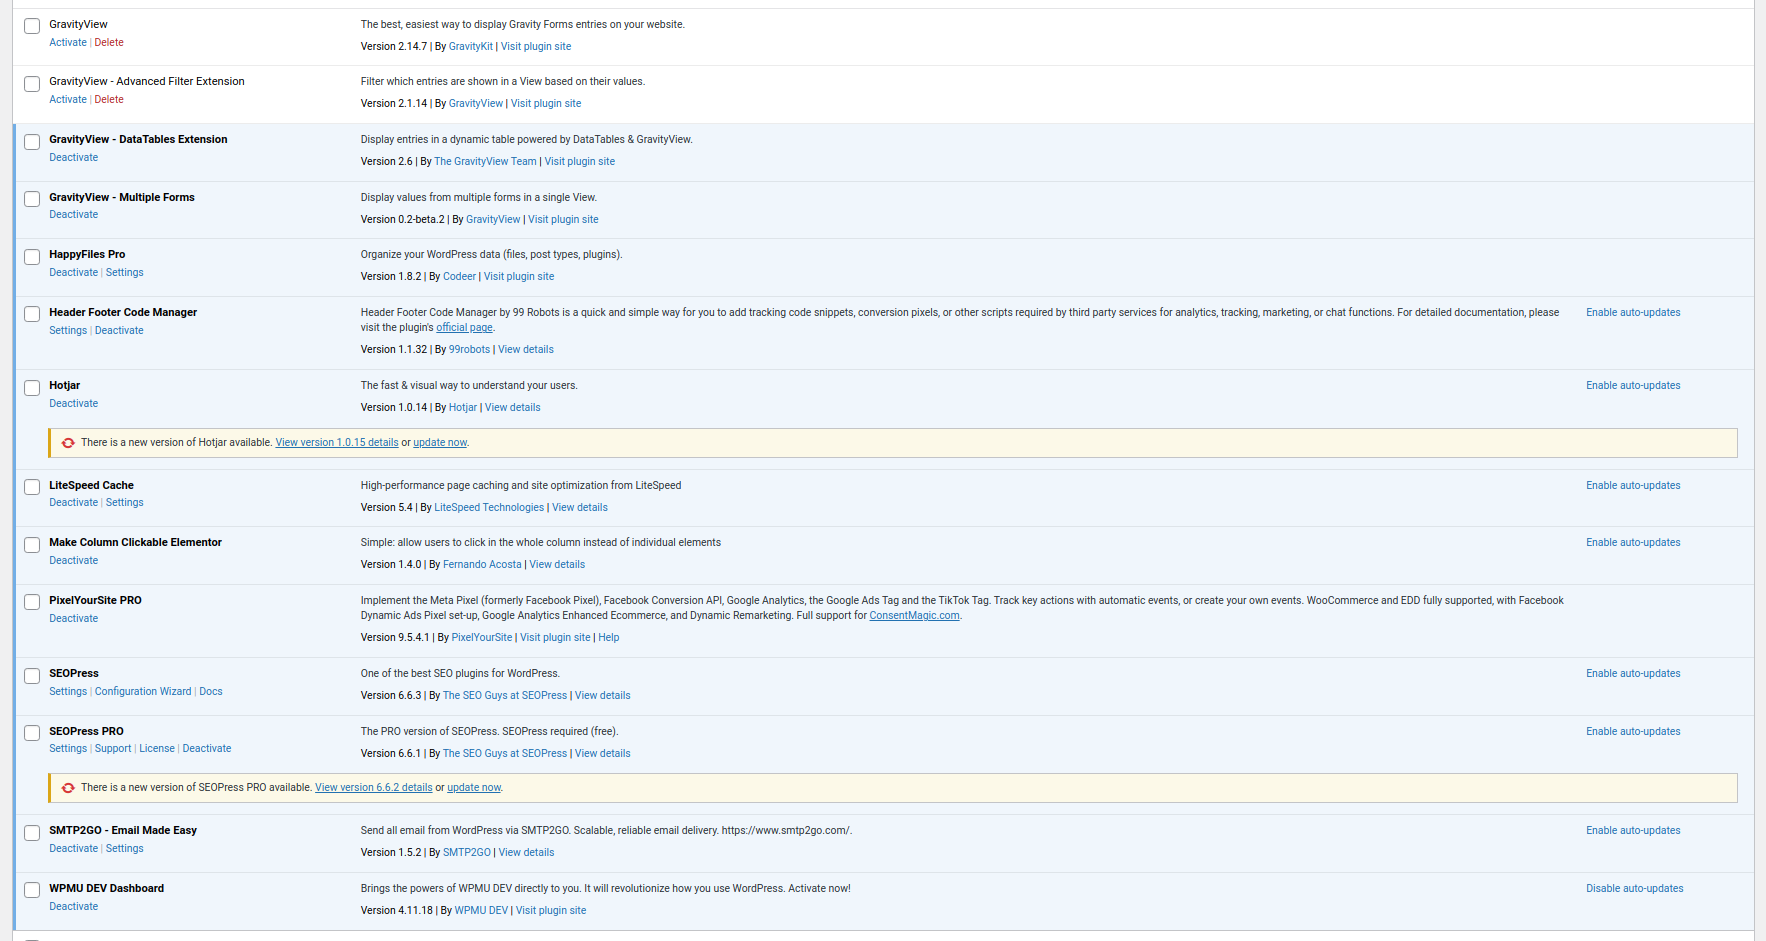
Task: Open the SEOPress PRO License link
Action: pyautogui.click(x=157, y=749)
